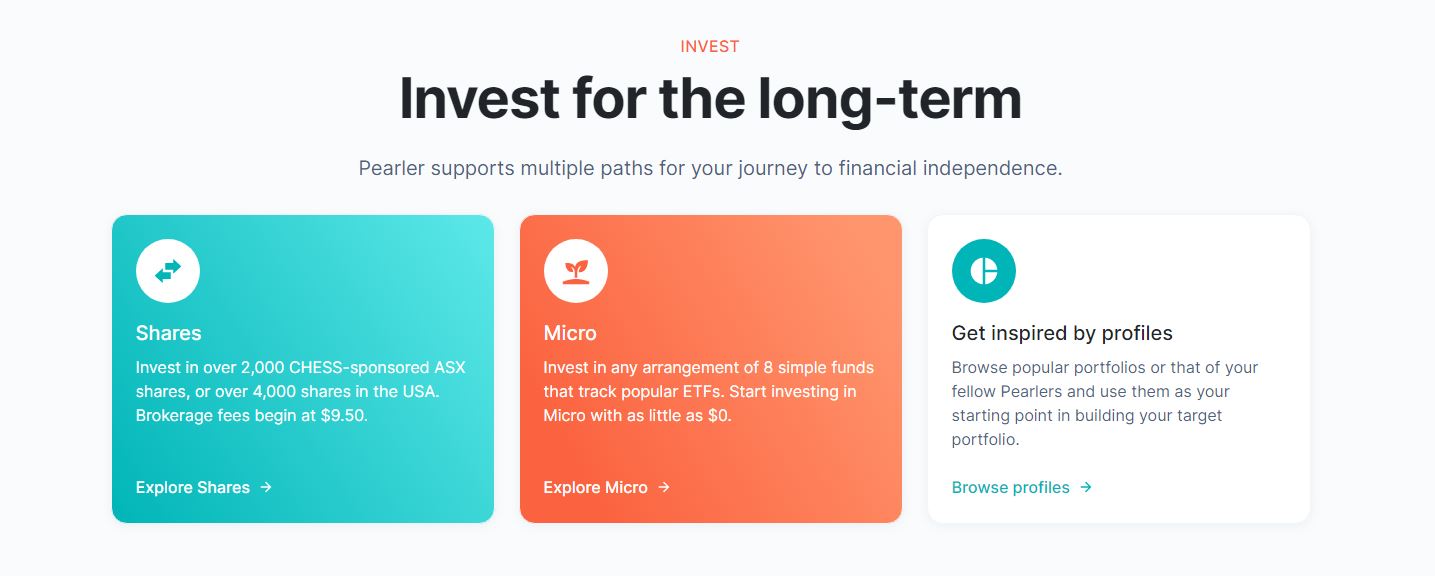Image resolution: width=1435 pixels, height=576 pixels.
Task: Open the Explore Micro link
Action: tap(594, 488)
